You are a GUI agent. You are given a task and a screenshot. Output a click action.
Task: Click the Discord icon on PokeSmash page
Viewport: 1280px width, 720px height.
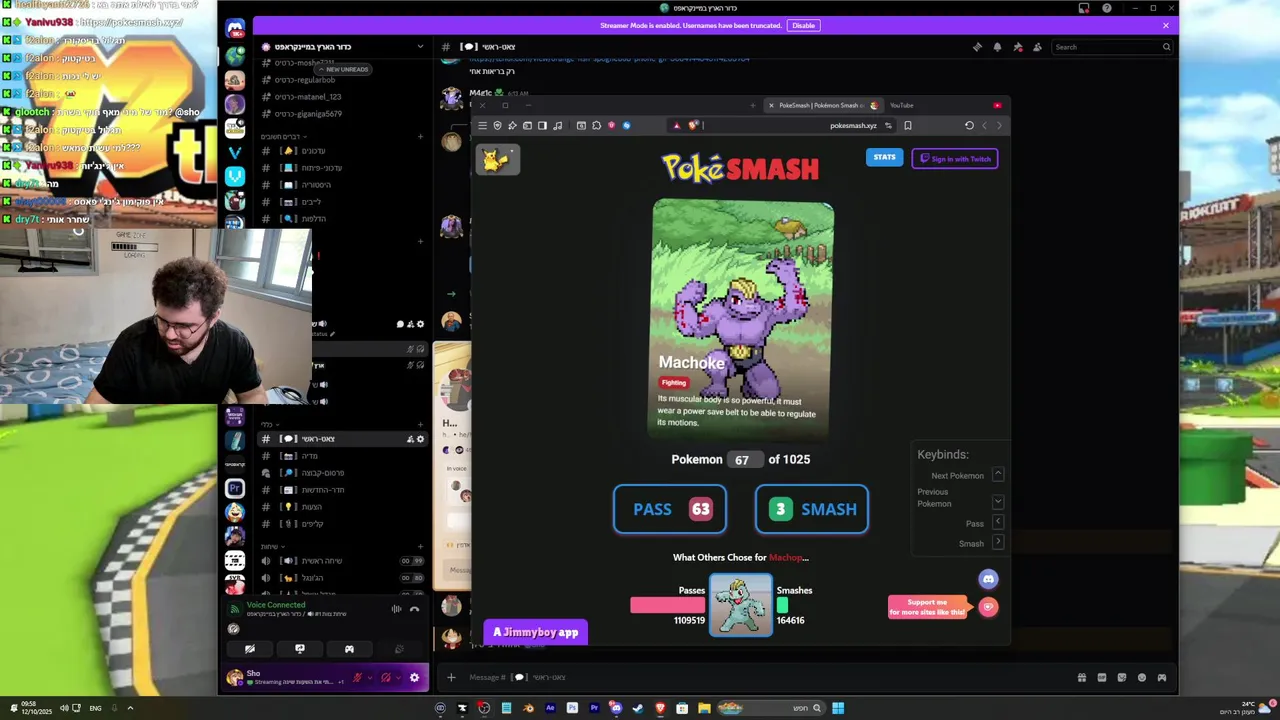(988, 579)
